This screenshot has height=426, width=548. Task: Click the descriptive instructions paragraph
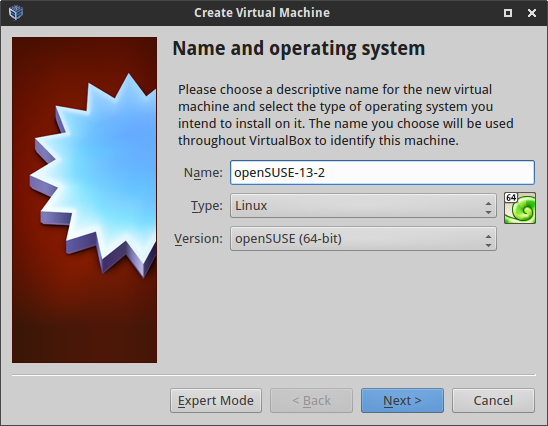[x=346, y=115]
